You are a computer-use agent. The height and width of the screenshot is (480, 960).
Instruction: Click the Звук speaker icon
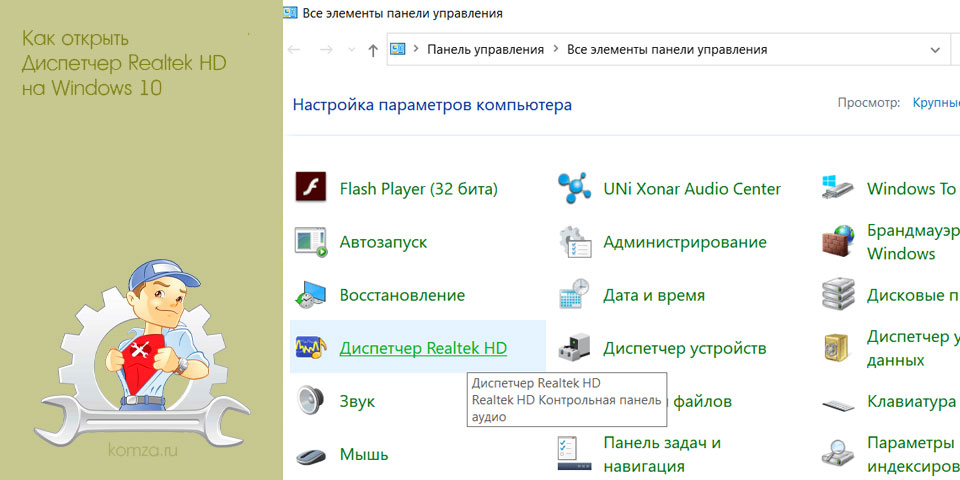(x=310, y=401)
